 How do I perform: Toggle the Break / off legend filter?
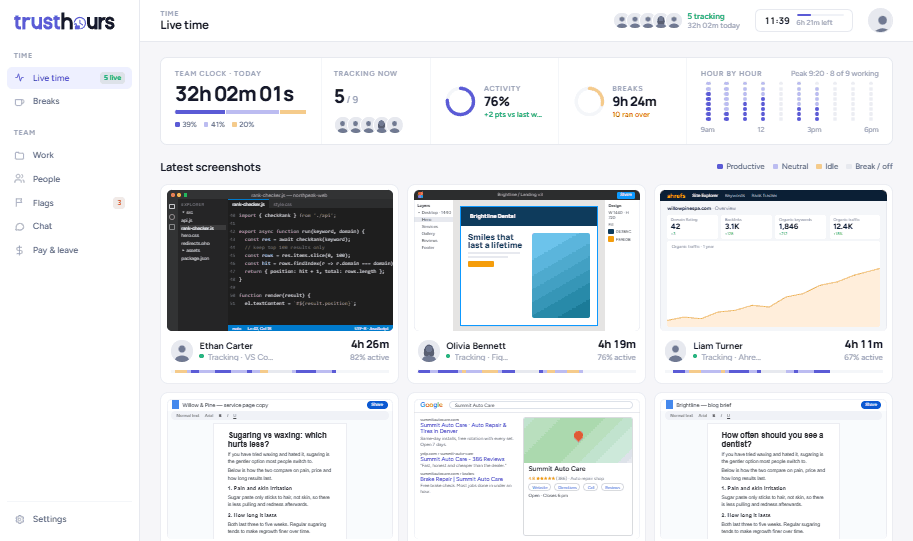(x=869, y=167)
